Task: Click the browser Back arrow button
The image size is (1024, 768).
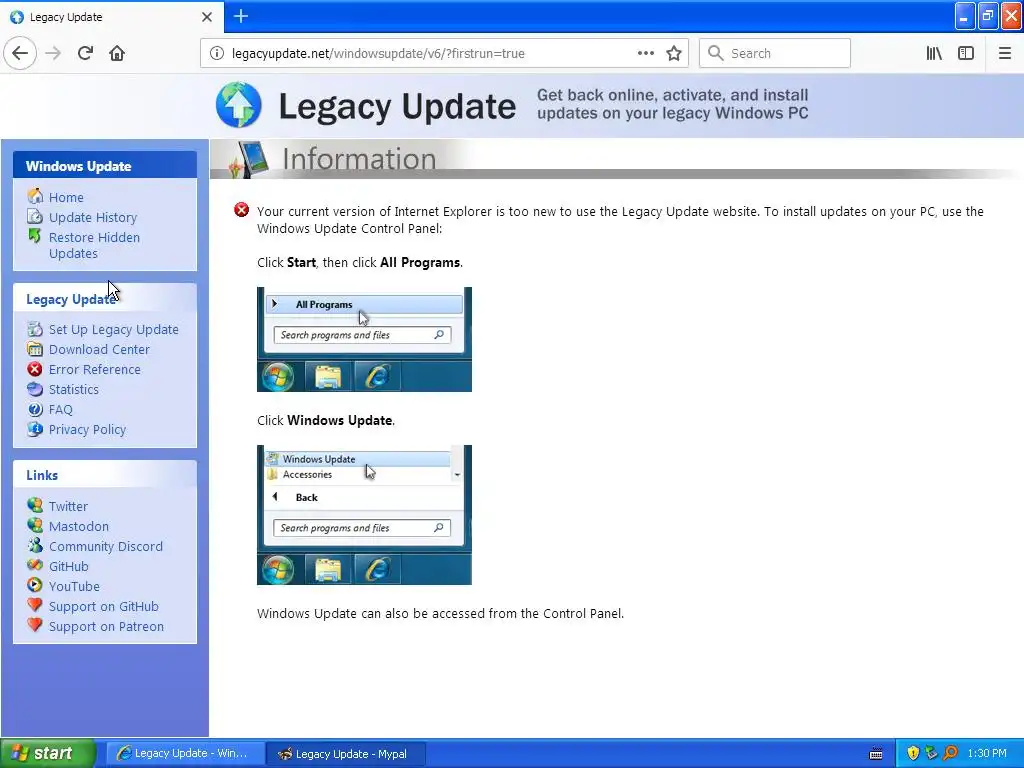Action: click(x=20, y=54)
